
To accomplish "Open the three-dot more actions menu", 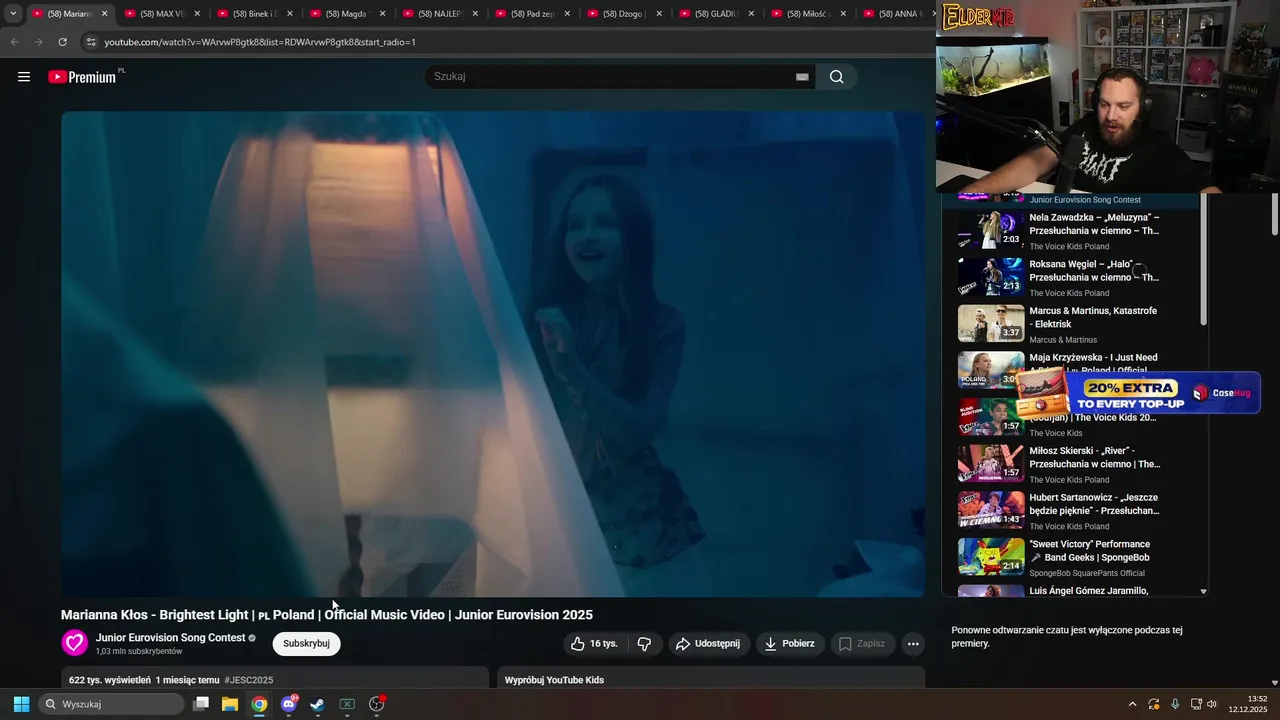I will (x=913, y=644).
